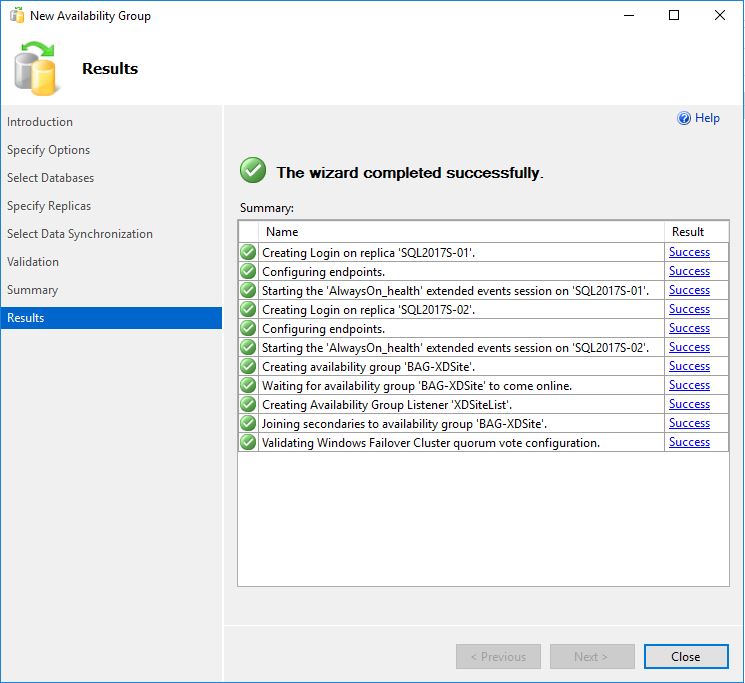
Task: Go to Select Data Synchronization page
Action: [x=80, y=234]
